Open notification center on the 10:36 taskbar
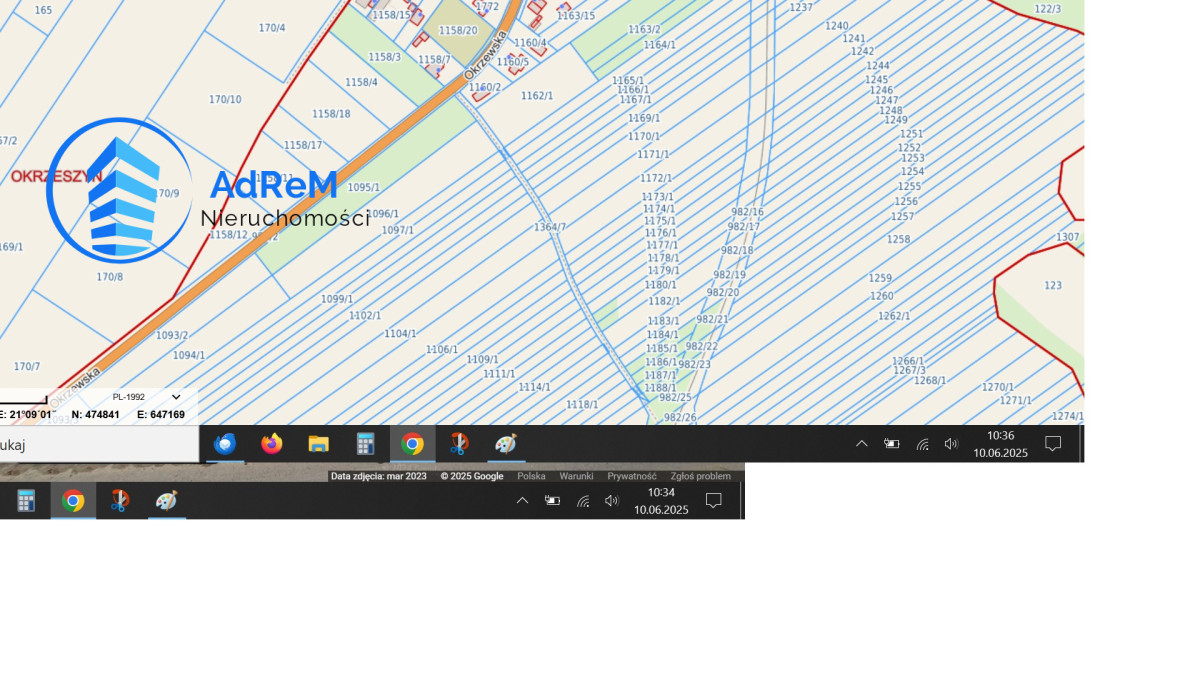The height and width of the screenshot is (675, 1200). coord(1053,444)
